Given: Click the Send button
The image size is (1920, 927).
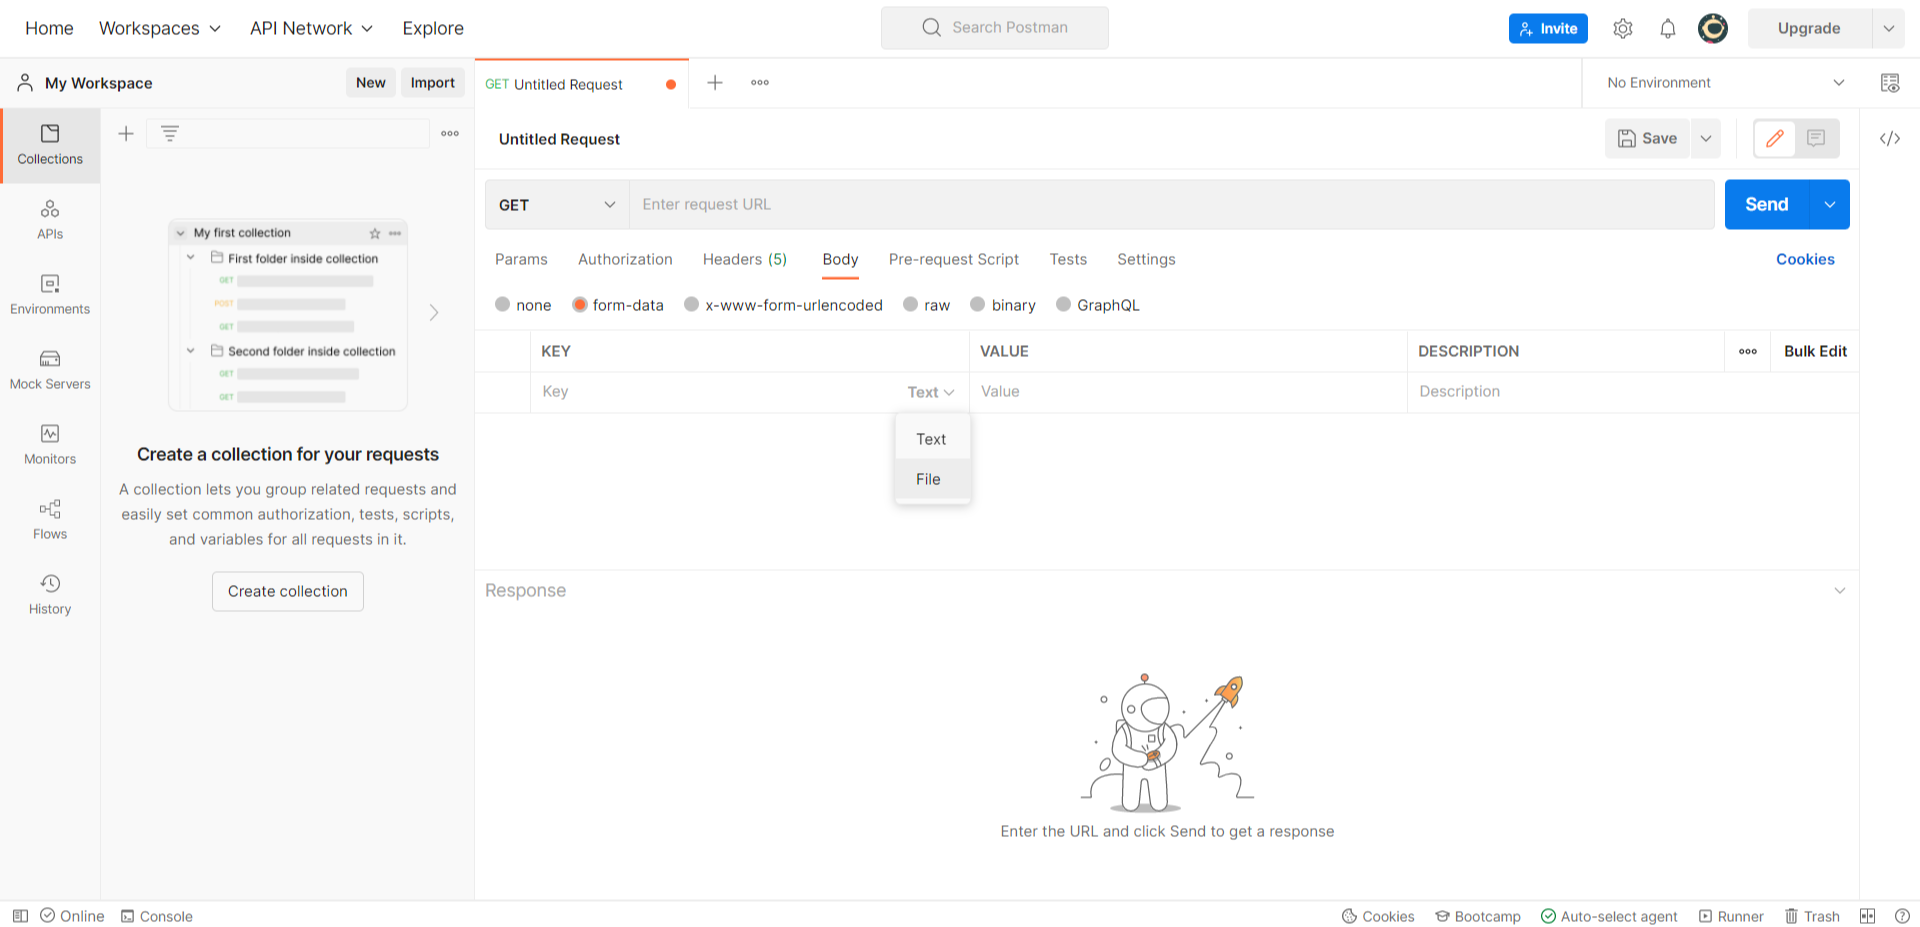Looking at the screenshot, I should coord(1767,205).
